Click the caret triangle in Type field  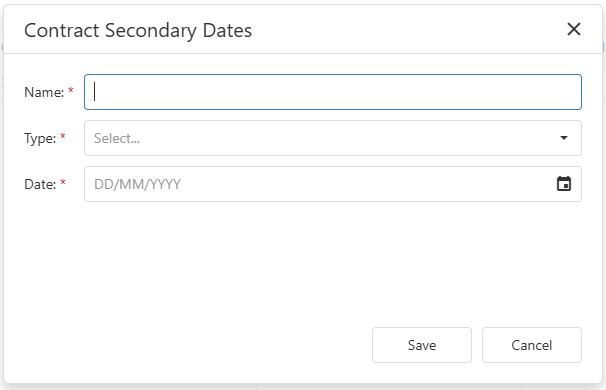[x=564, y=138]
